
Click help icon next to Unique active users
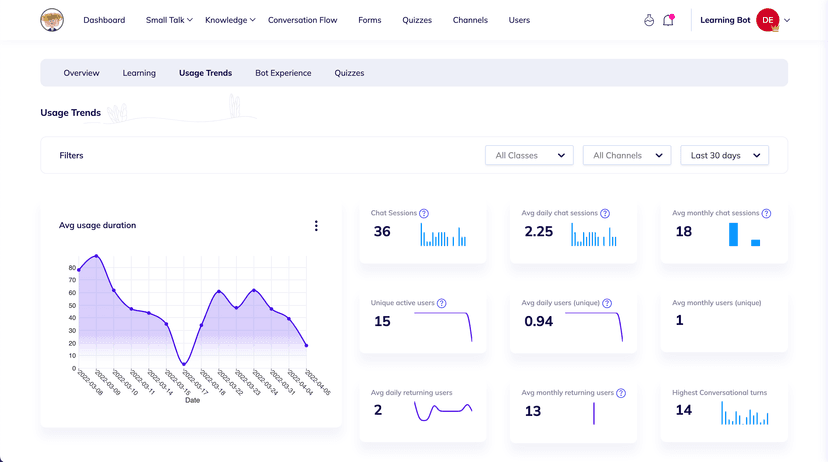point(441,303)
